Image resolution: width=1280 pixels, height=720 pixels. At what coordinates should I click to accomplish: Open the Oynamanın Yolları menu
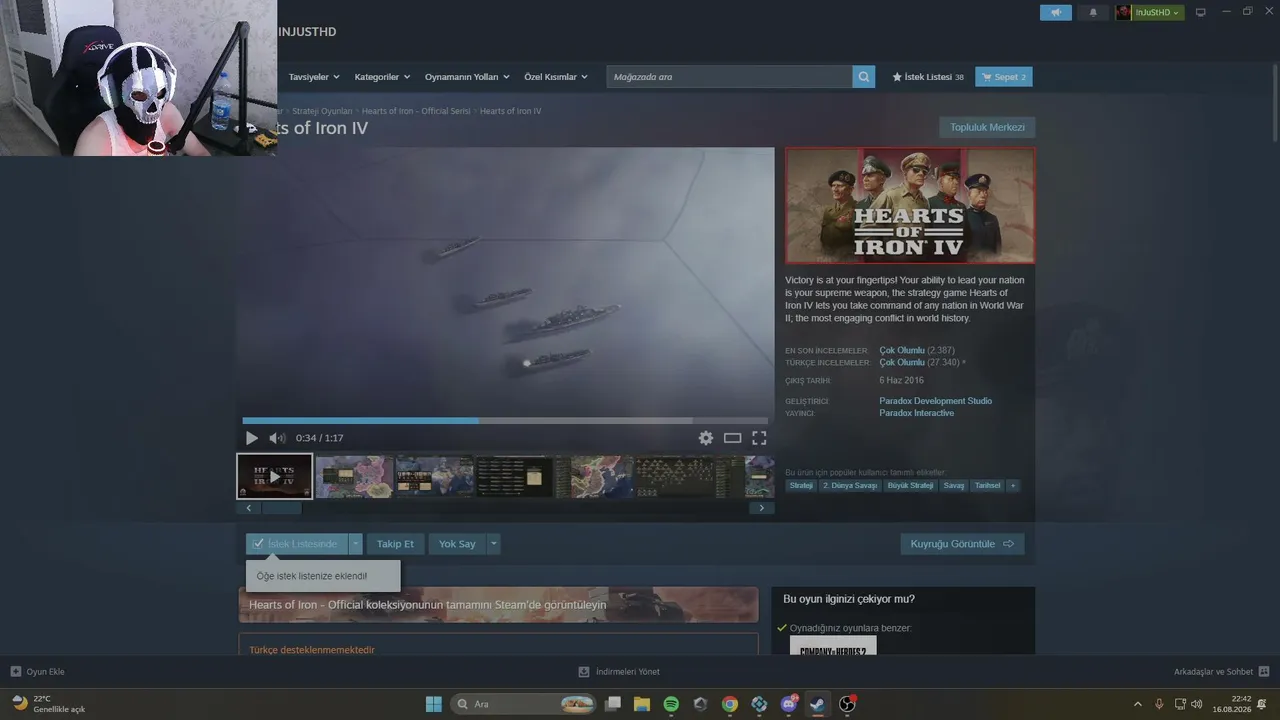pos(467,77)
